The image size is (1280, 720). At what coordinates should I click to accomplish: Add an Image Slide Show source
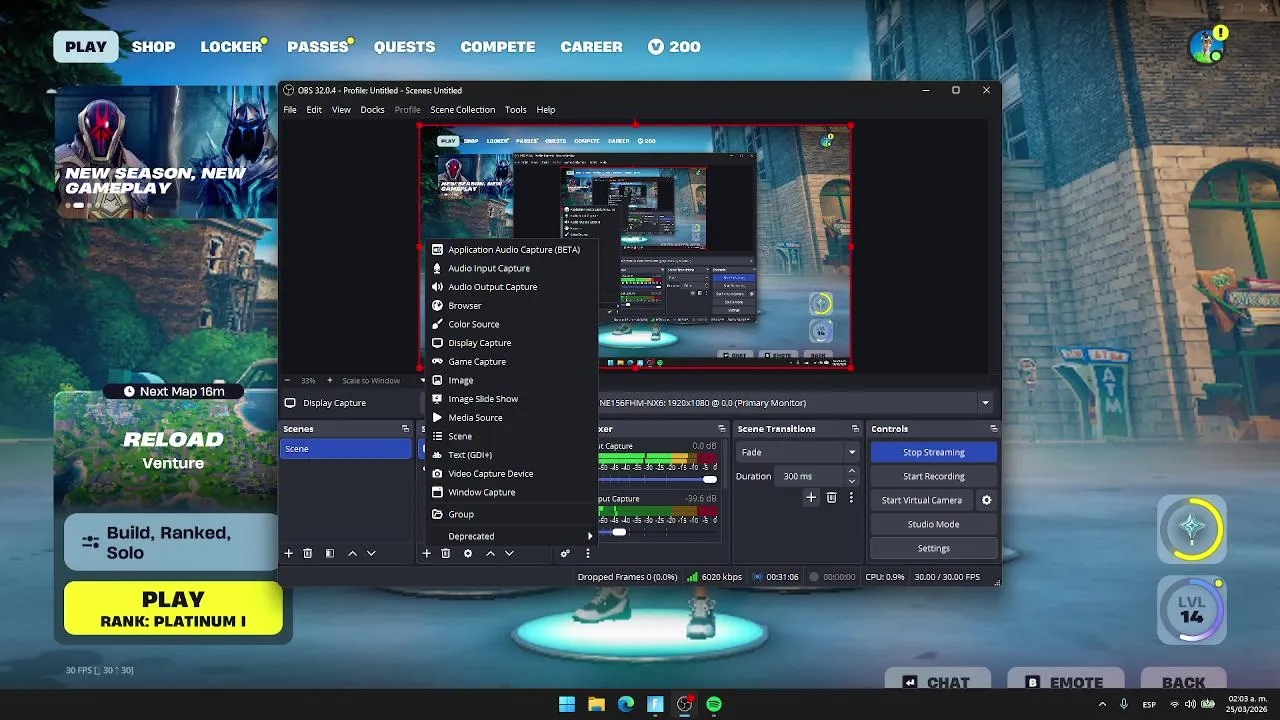tap(482, 399)
